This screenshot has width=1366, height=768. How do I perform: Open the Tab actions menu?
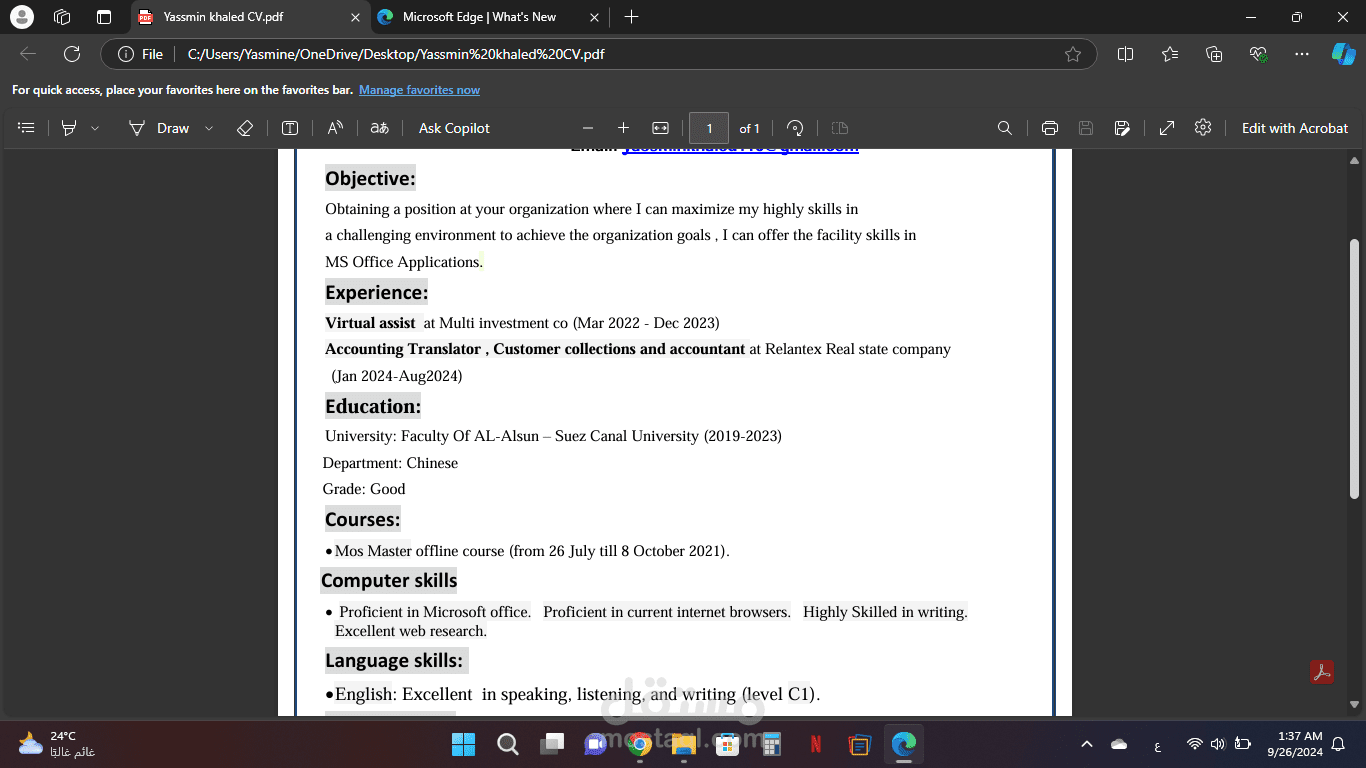point(104,17)
